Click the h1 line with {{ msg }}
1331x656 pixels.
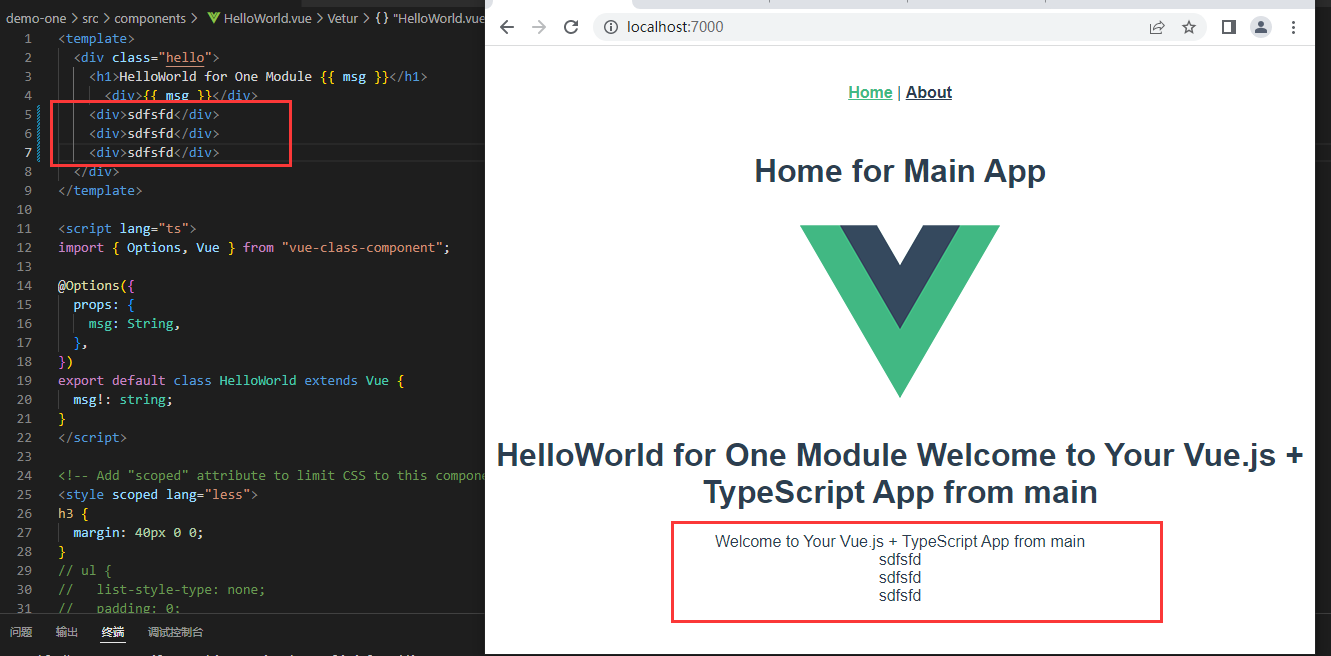258,76
